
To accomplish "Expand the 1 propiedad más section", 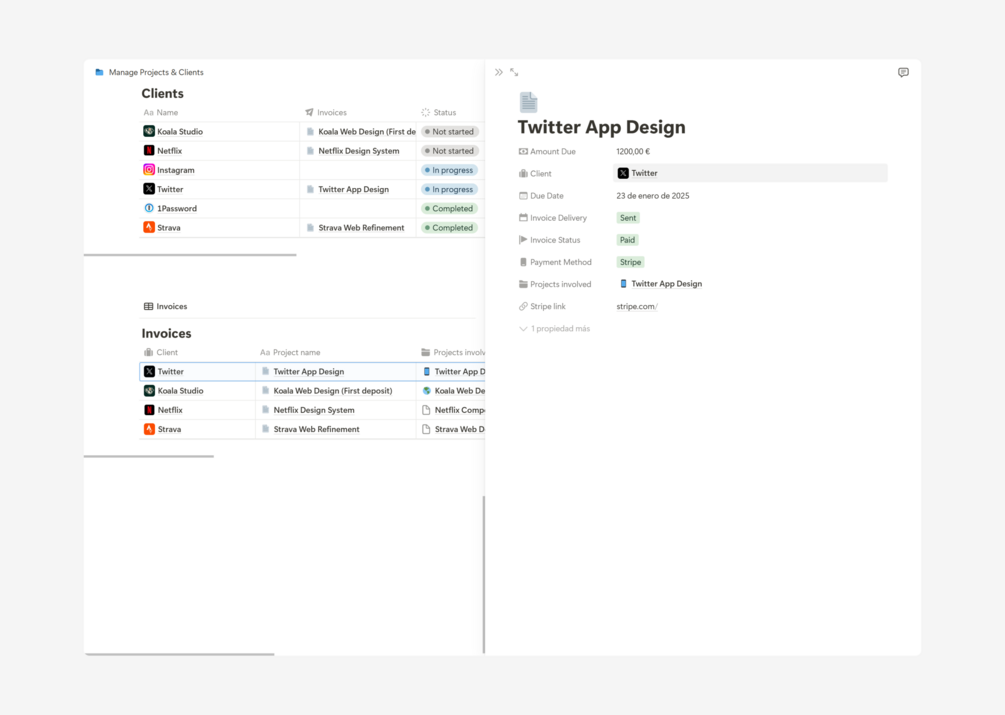I will click(x=554, y=329).
